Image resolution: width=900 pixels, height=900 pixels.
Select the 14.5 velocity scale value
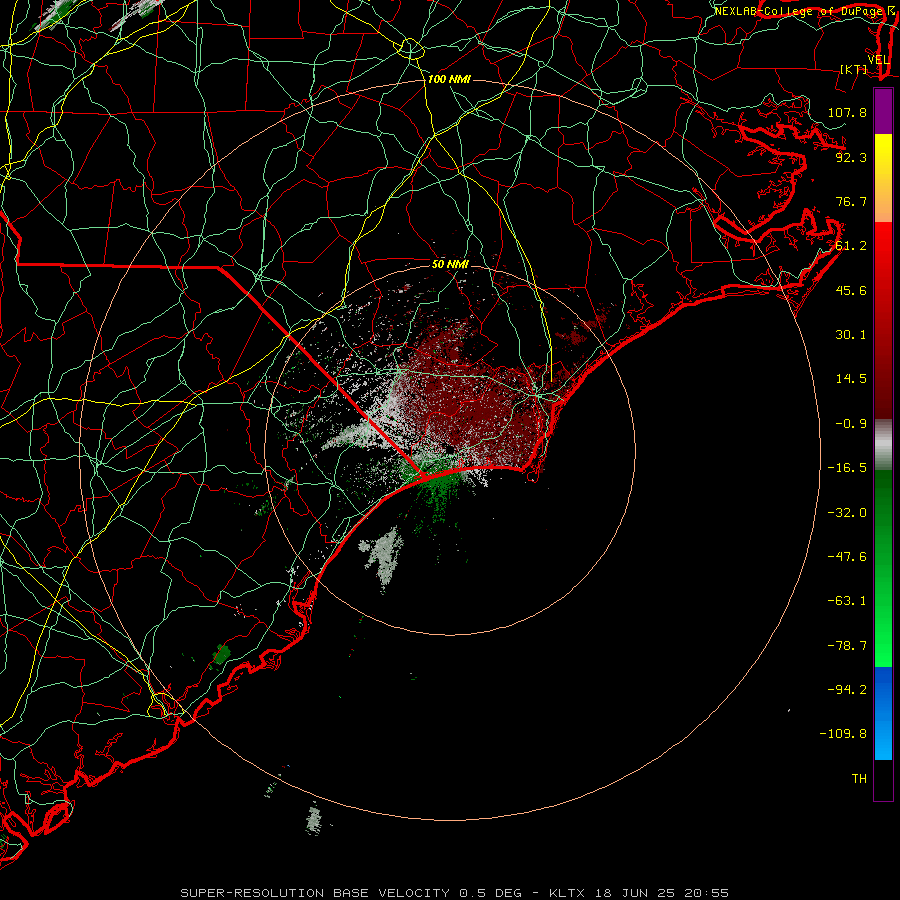pyautogui.click(x=851, y=379)
